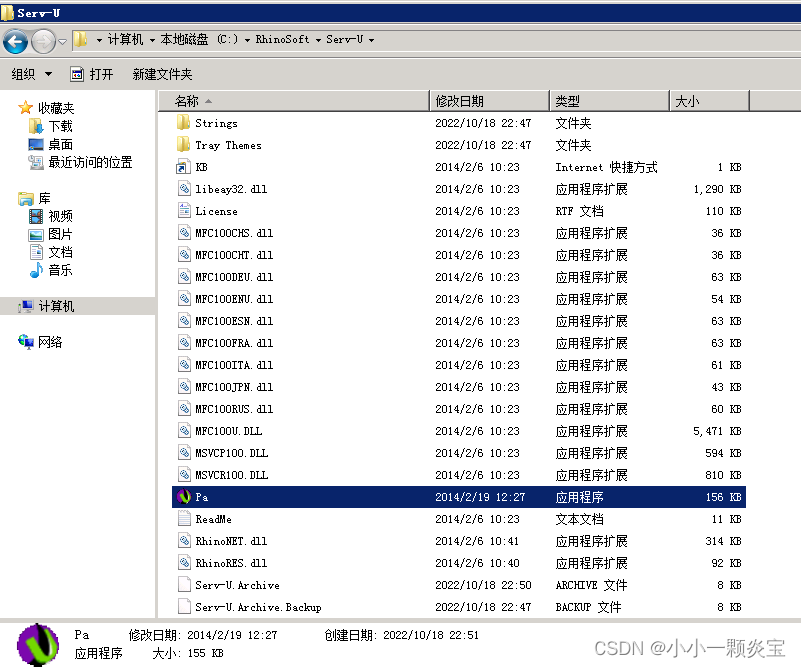Screen dimensions: 801x668
Task: Select MFC100ENU.dll file icon
Action: [x=184, y=299]
